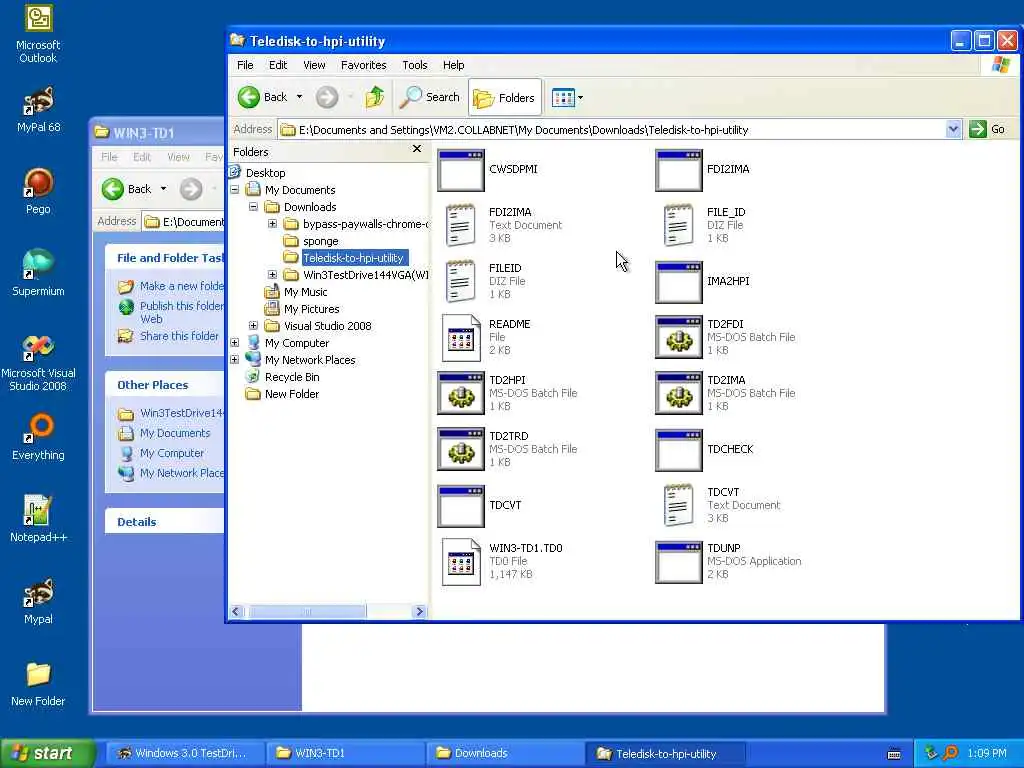
Task: Click the address path input field
Action: pos(611,130)
